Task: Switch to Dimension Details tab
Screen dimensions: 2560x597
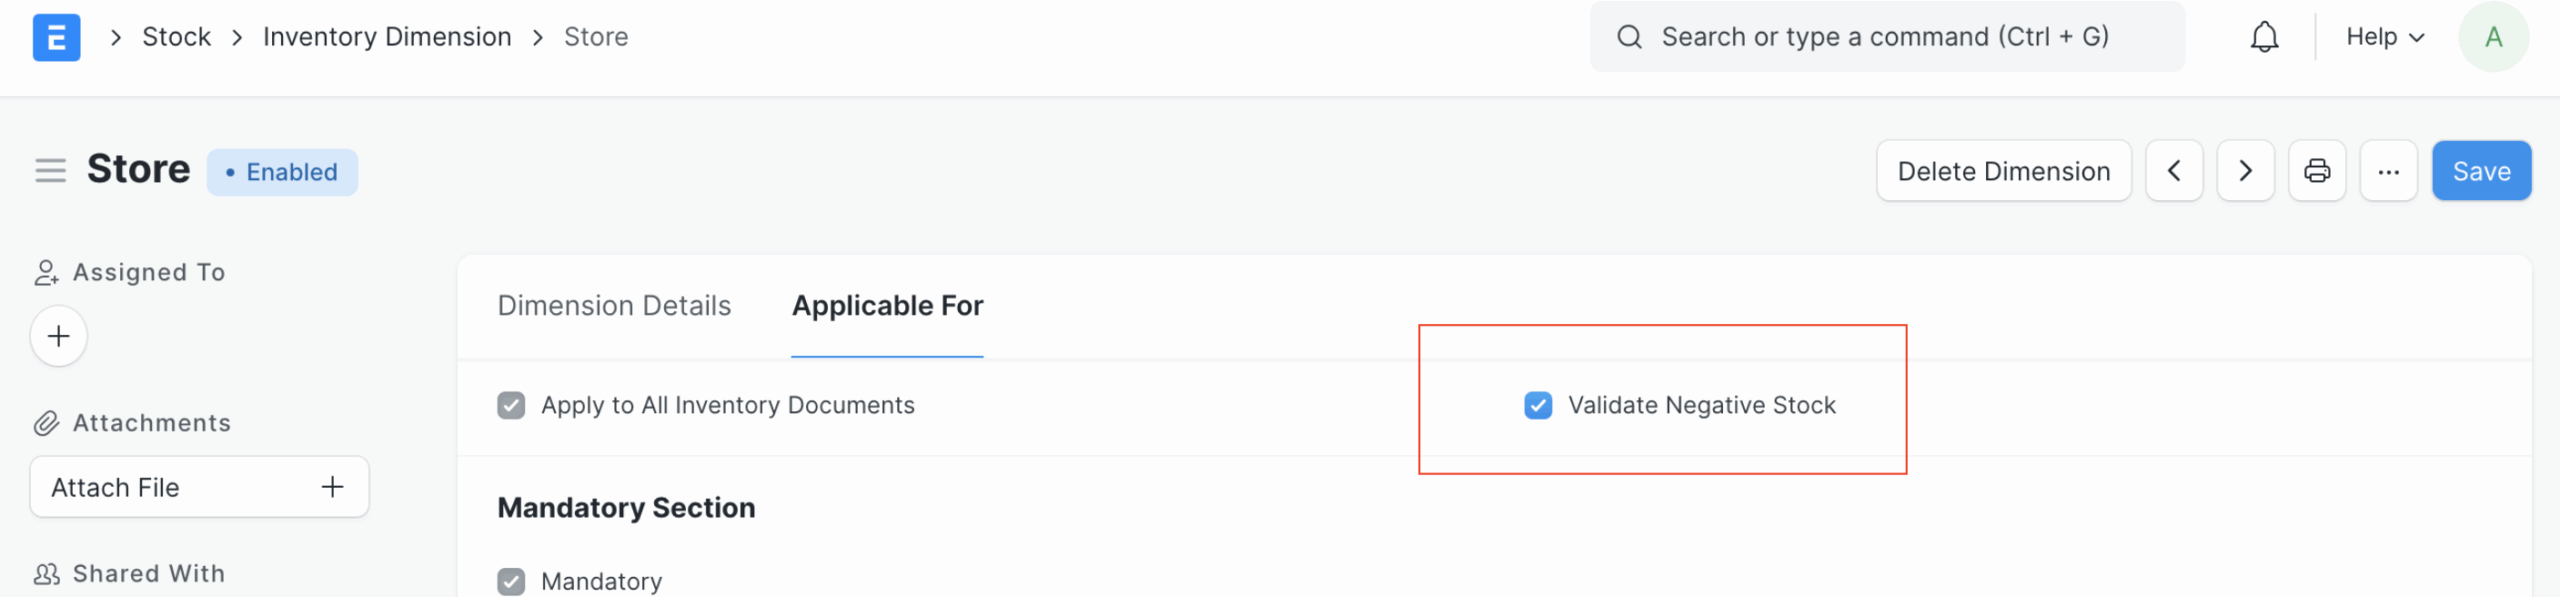Action: point(614,306)
